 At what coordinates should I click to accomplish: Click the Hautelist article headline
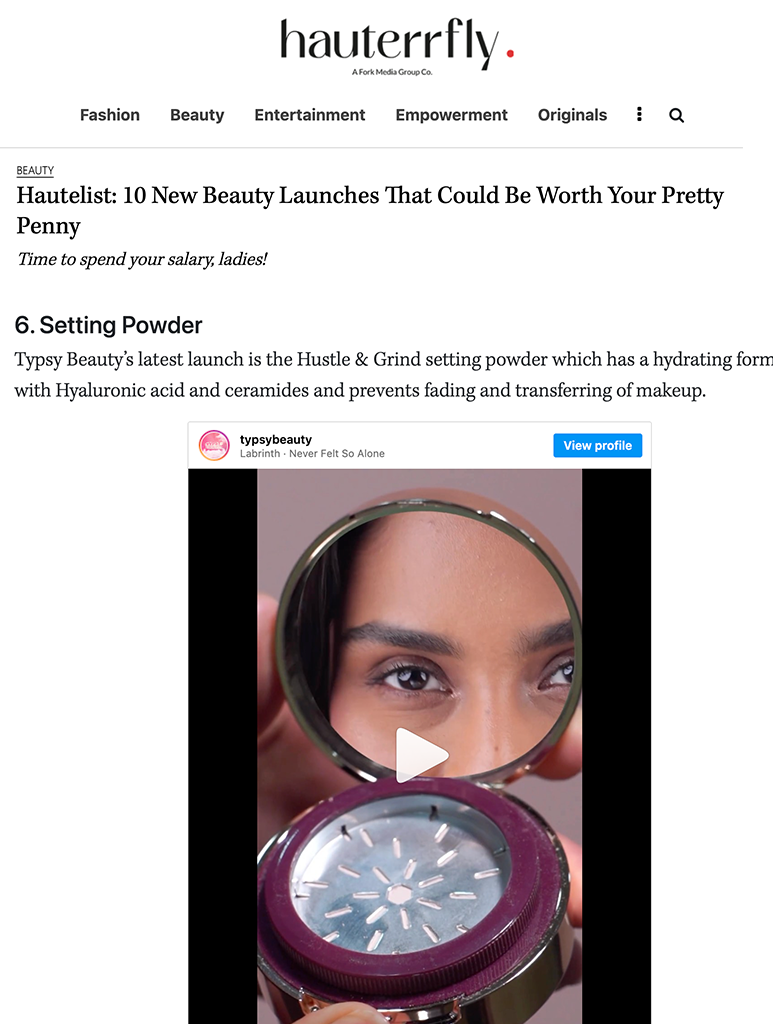[370, 210]
